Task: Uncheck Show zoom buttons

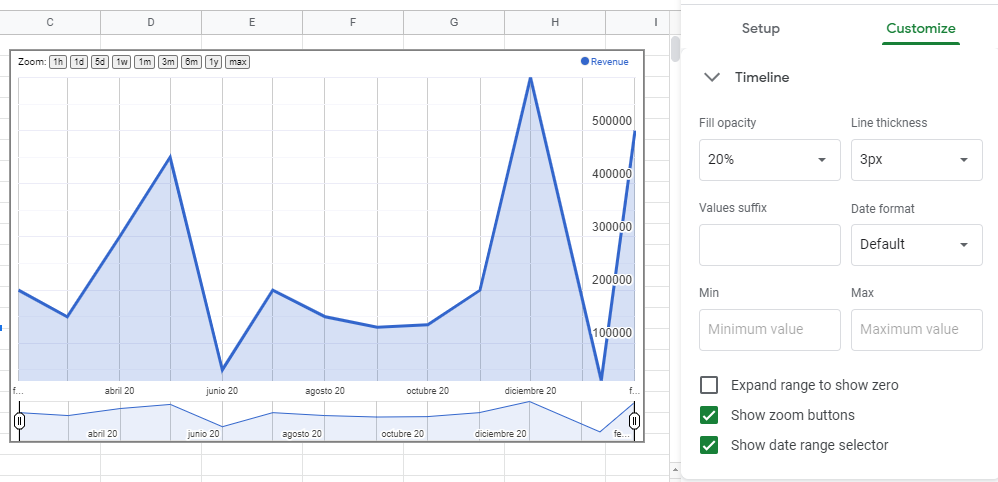Action: tap(709, 415)
